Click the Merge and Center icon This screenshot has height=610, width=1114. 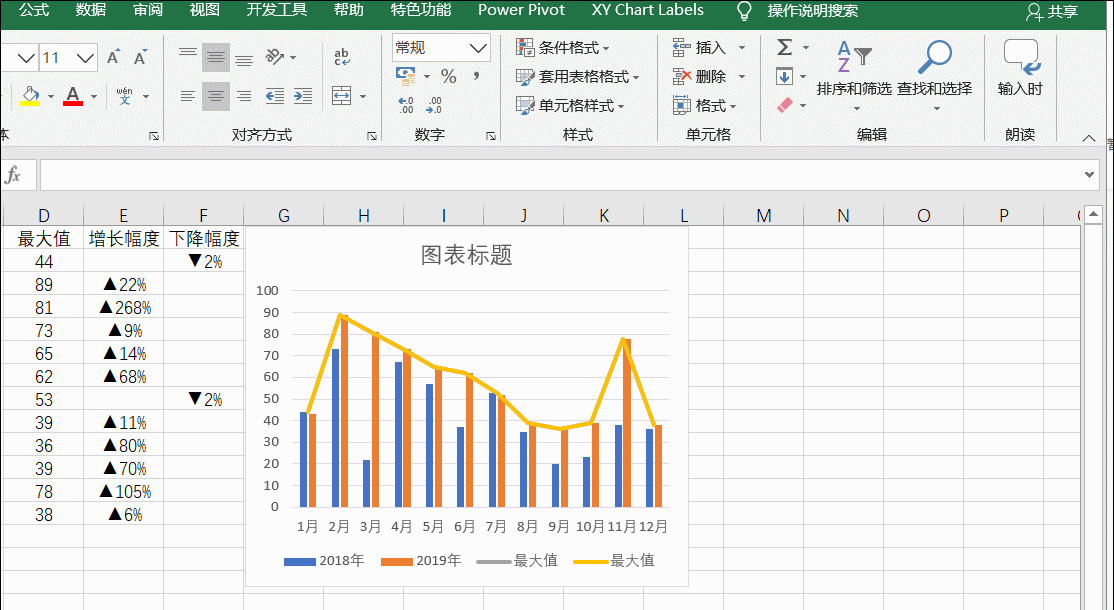(342, 96)
